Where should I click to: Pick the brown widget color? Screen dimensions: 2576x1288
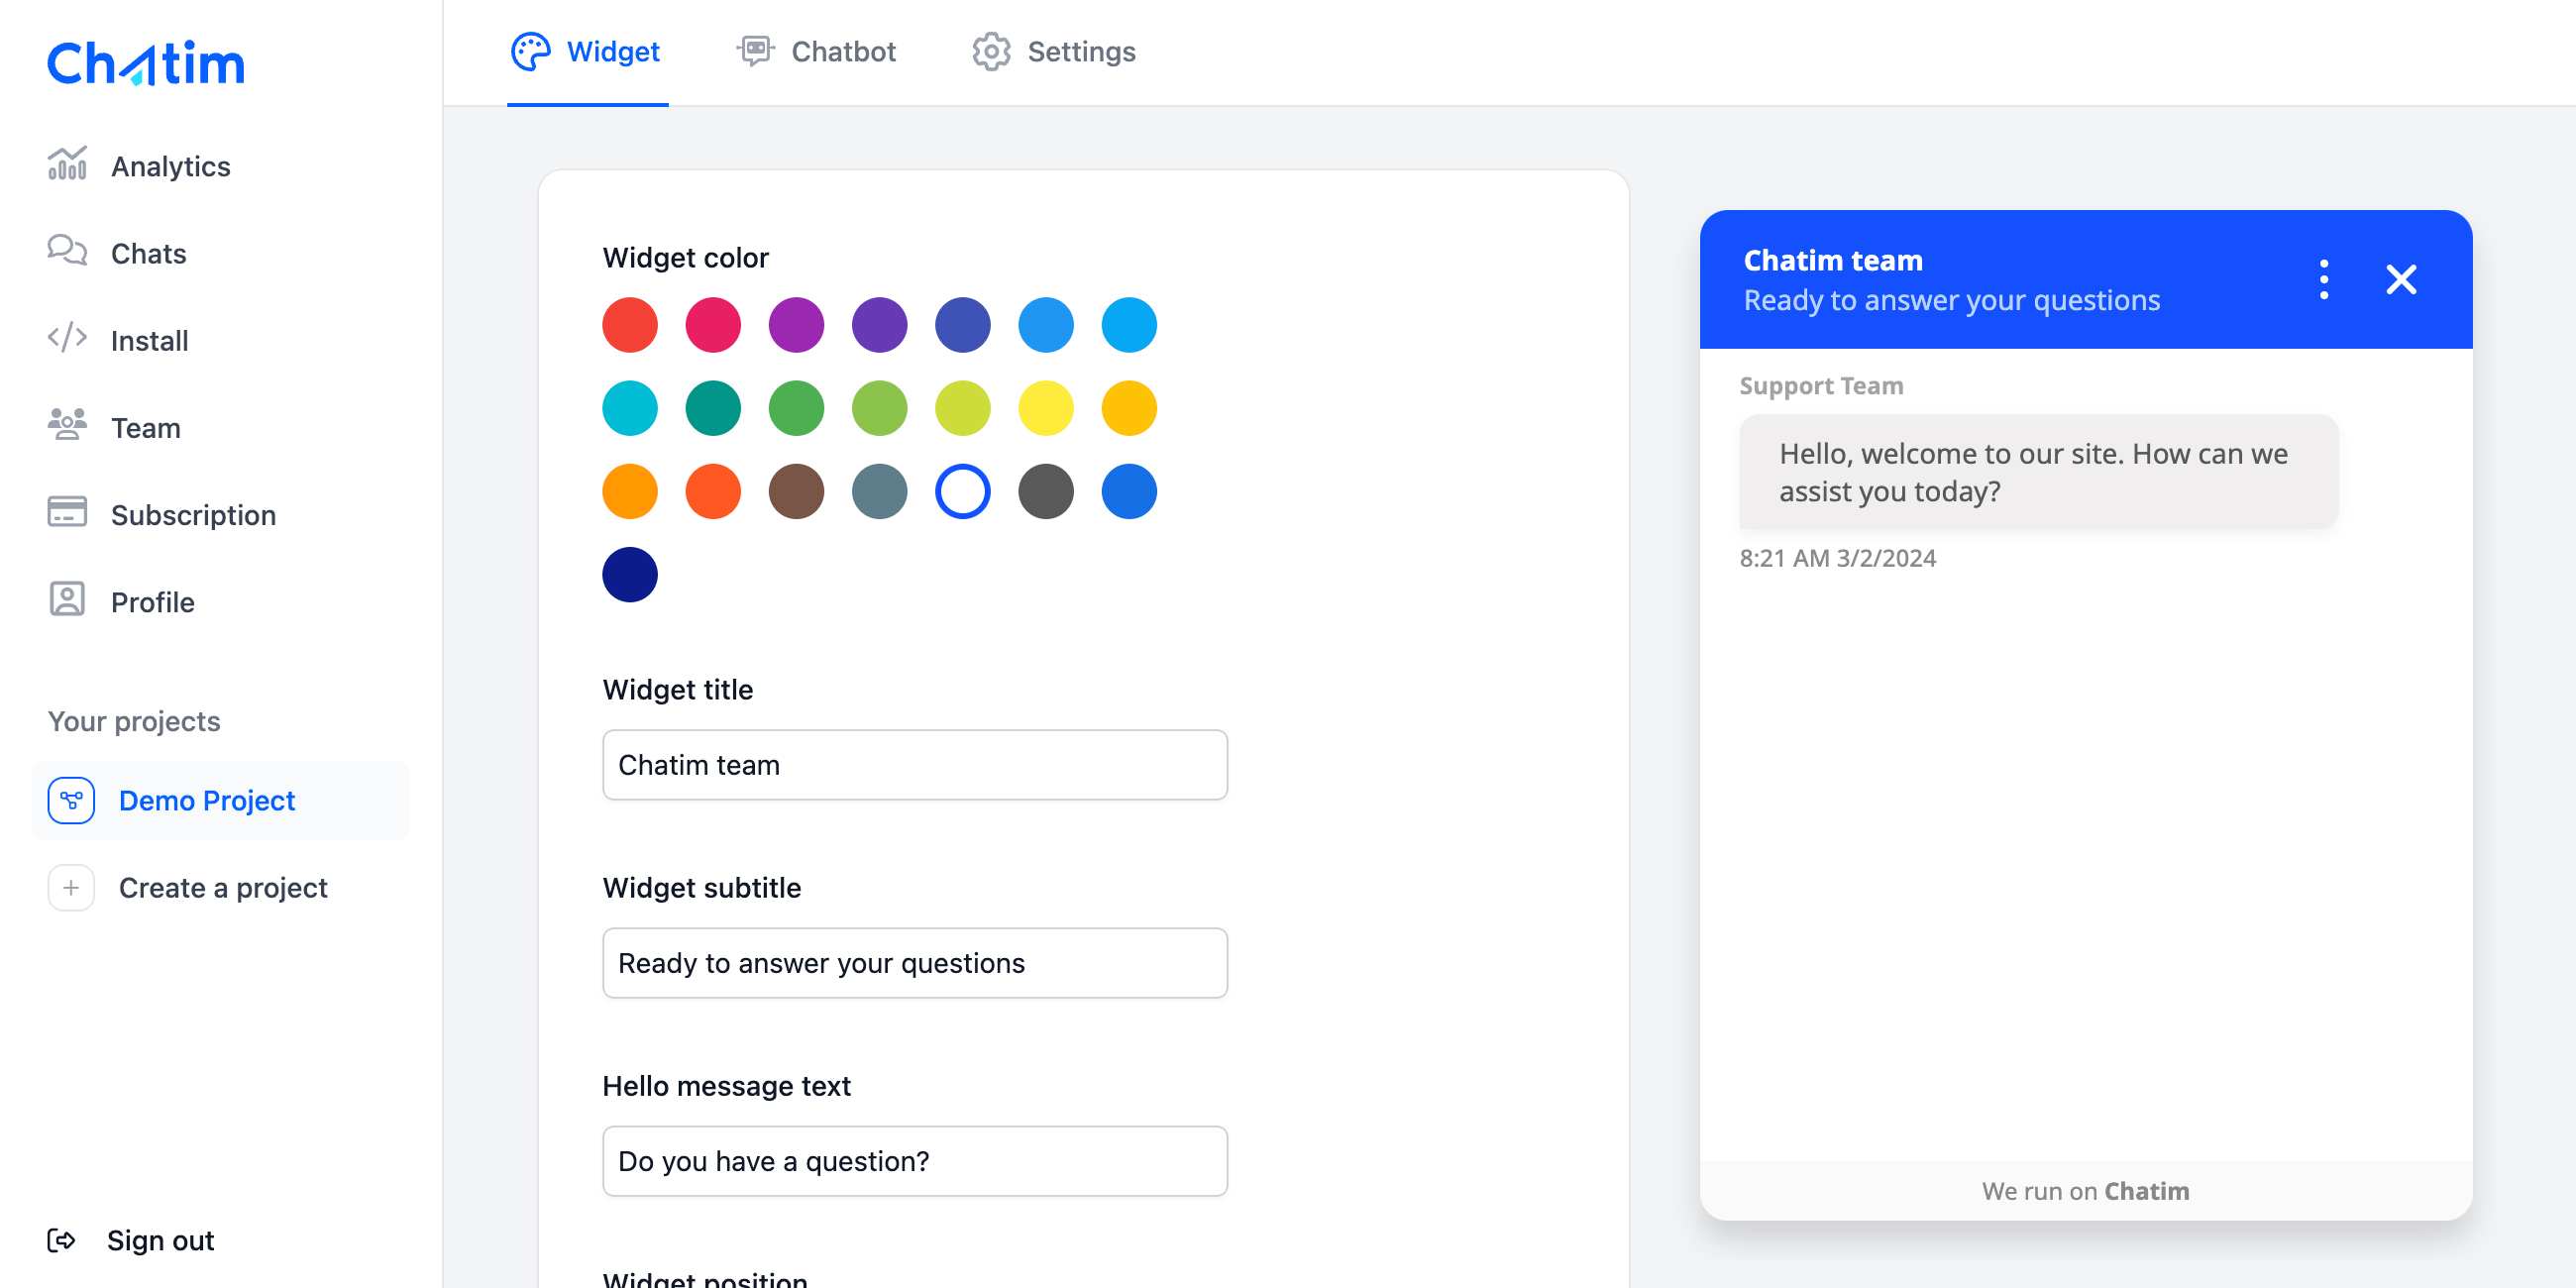796,491
